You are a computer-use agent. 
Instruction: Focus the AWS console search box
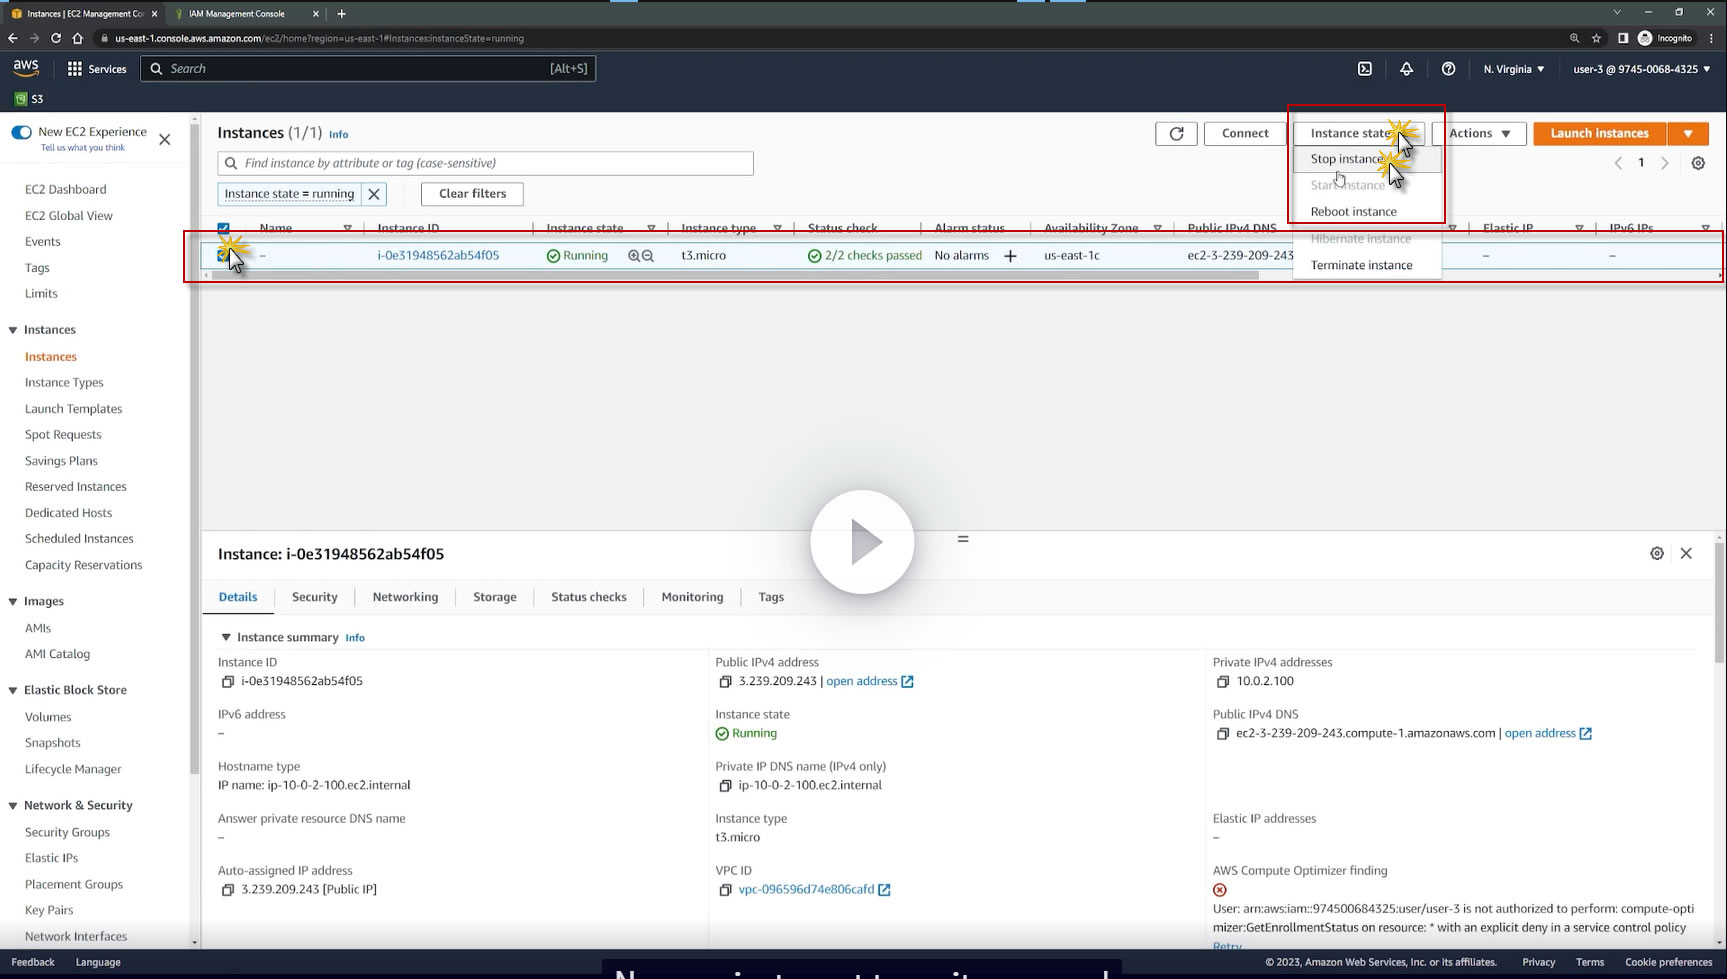368,69
